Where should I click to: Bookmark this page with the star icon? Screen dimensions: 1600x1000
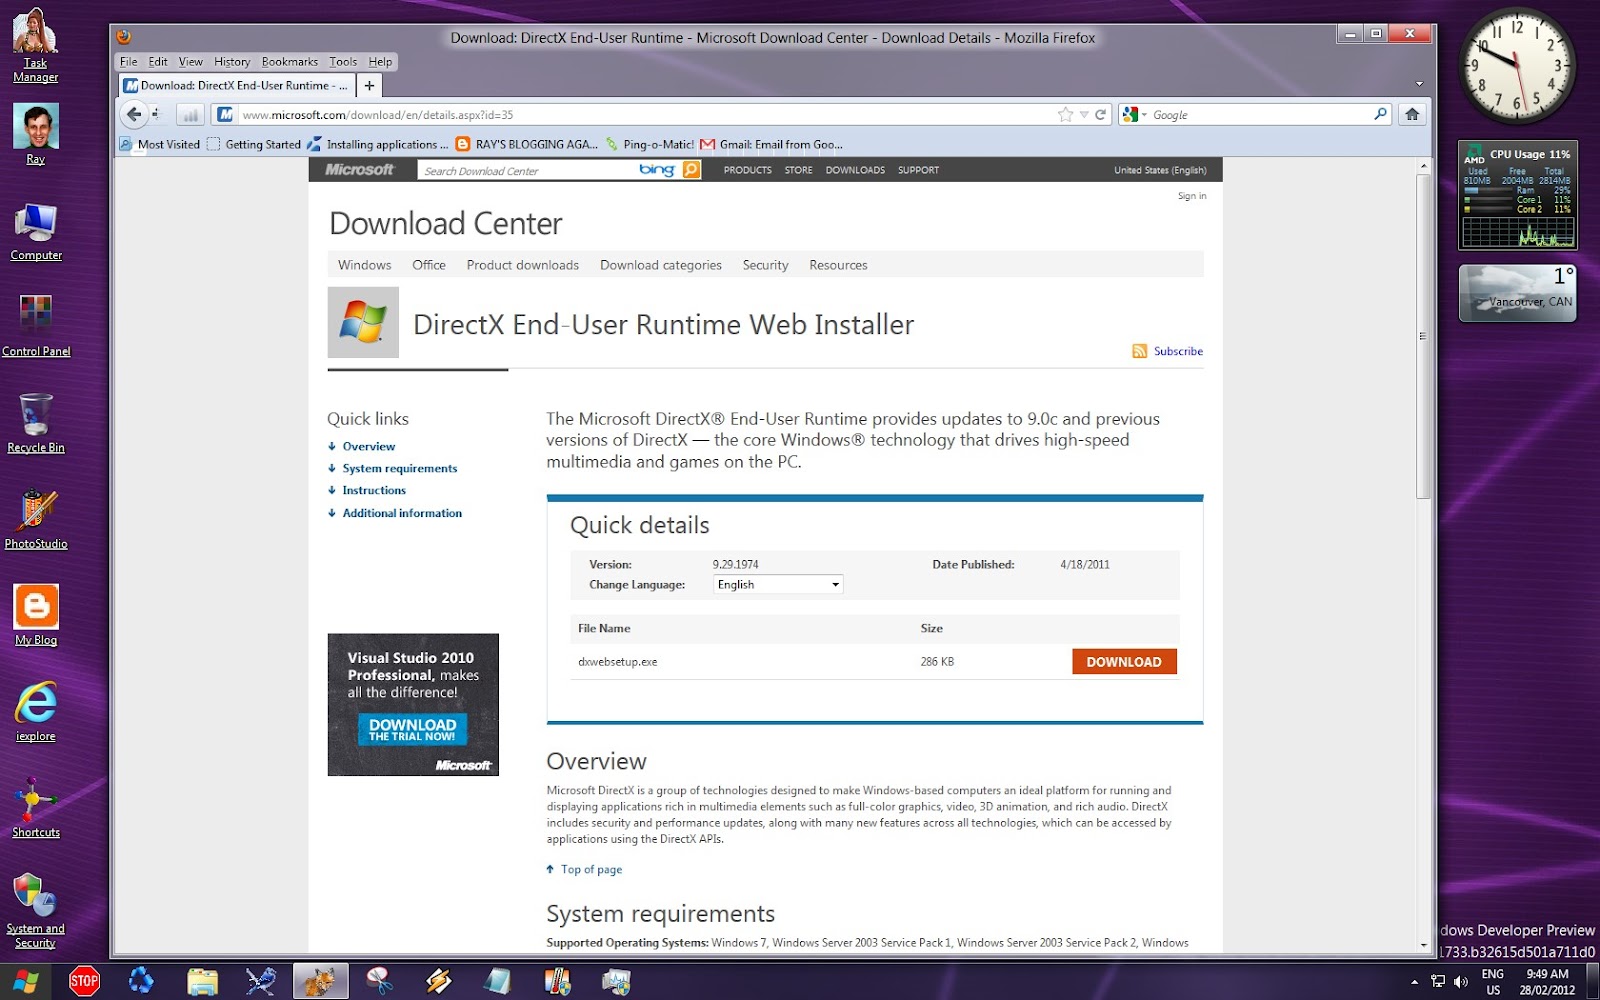(x=1065, y=114)
